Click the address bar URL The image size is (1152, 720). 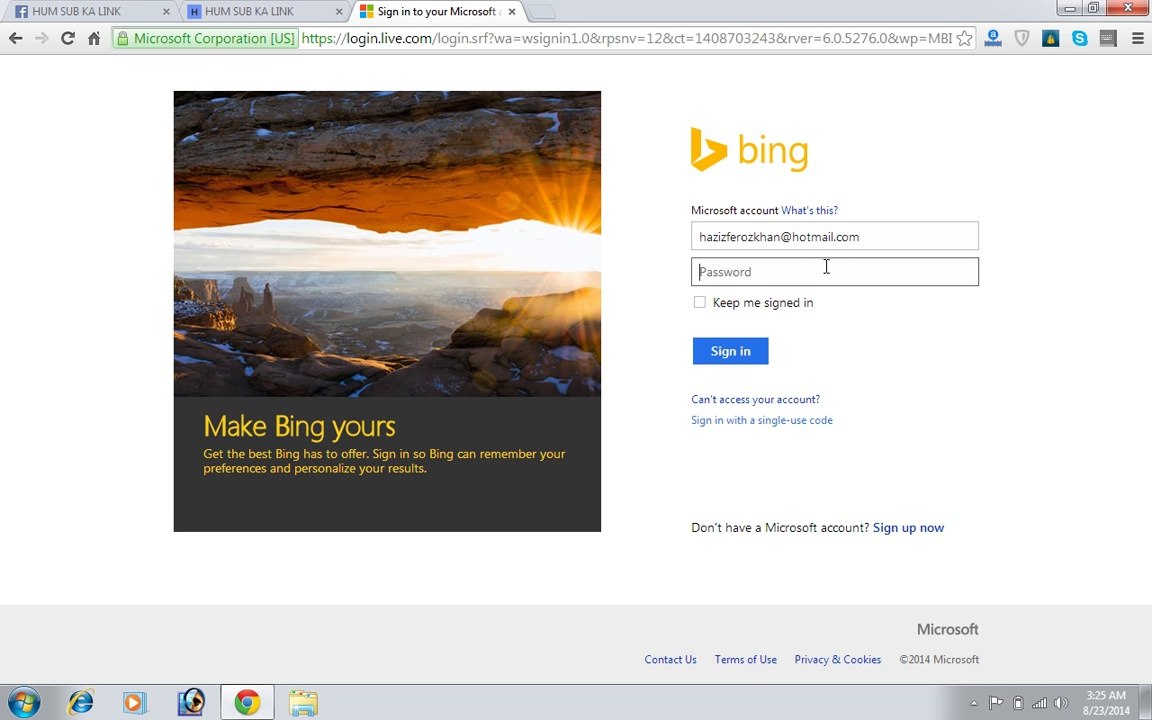[x=627, y=38]
